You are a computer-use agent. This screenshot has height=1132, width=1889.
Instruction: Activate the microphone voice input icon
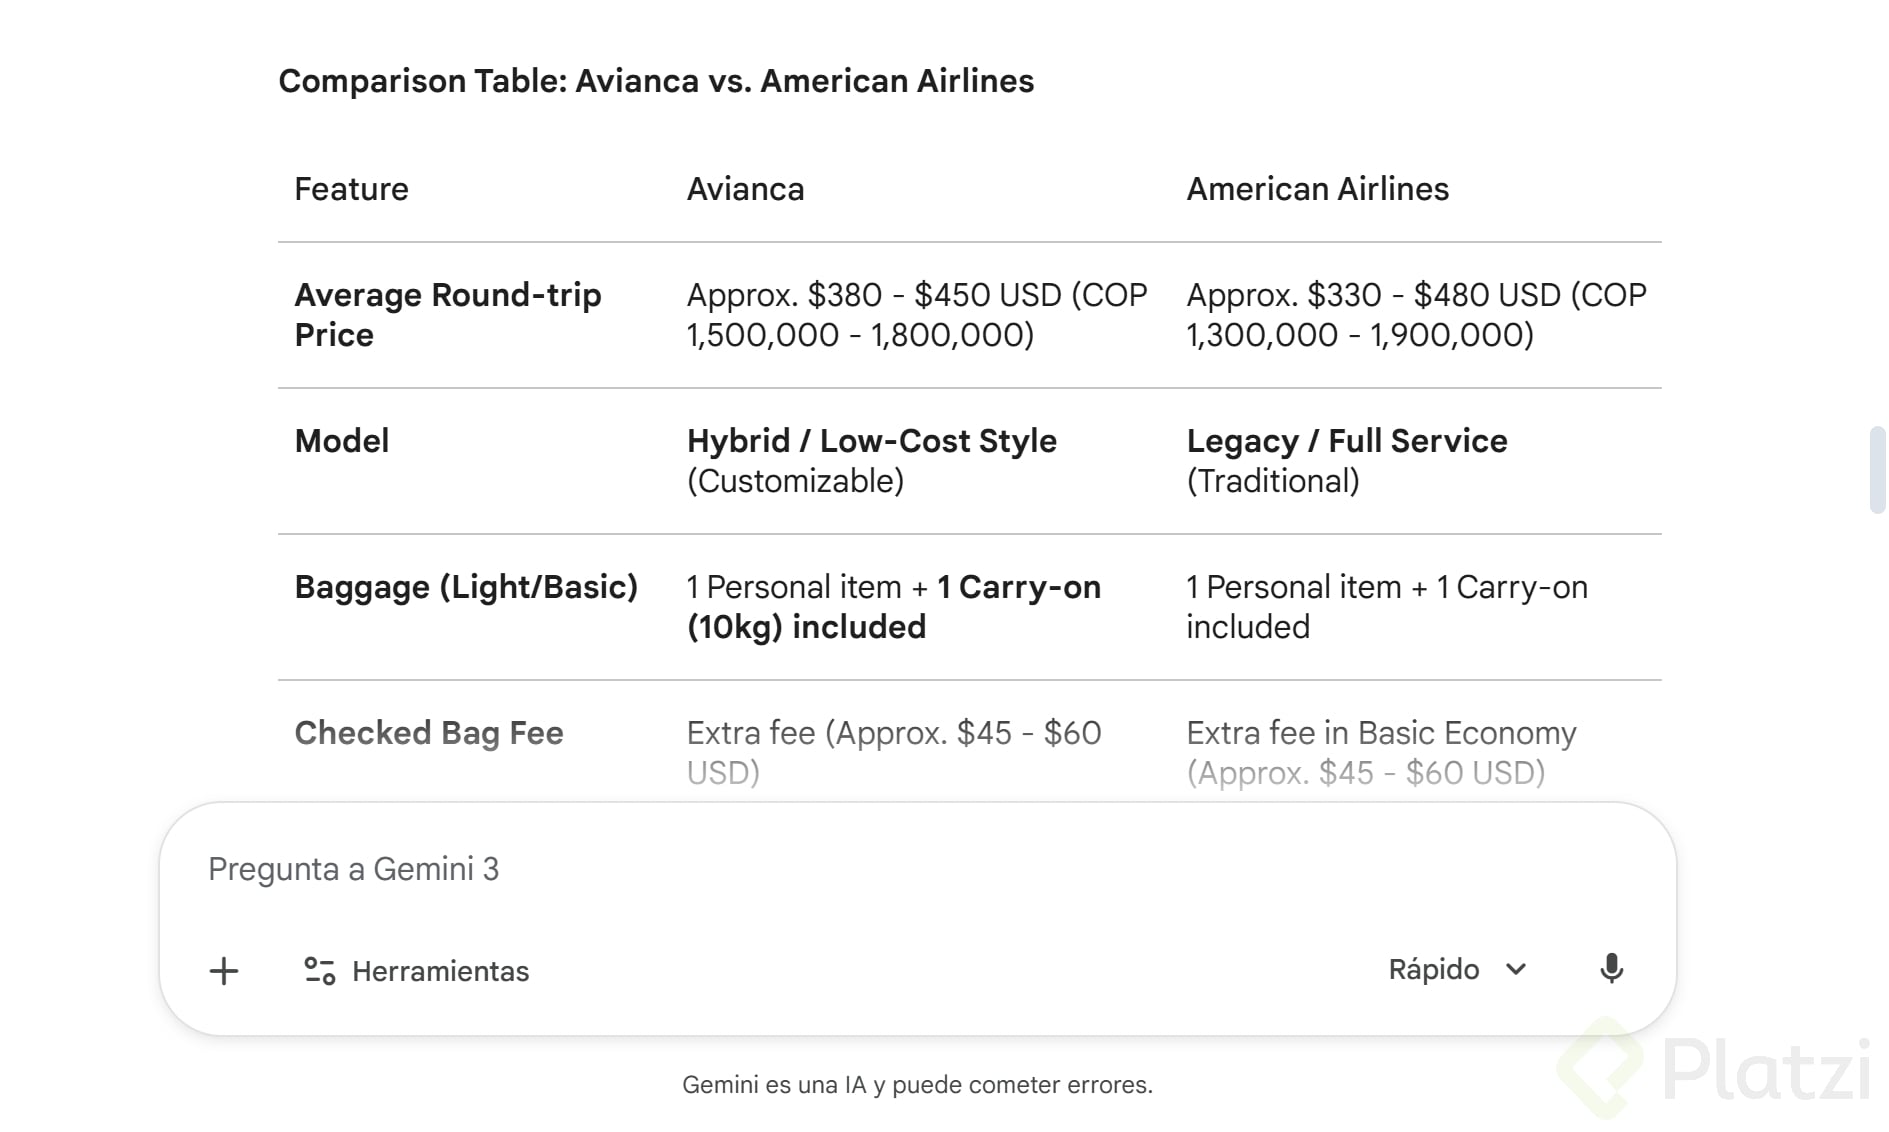[x=1611, y=969]
